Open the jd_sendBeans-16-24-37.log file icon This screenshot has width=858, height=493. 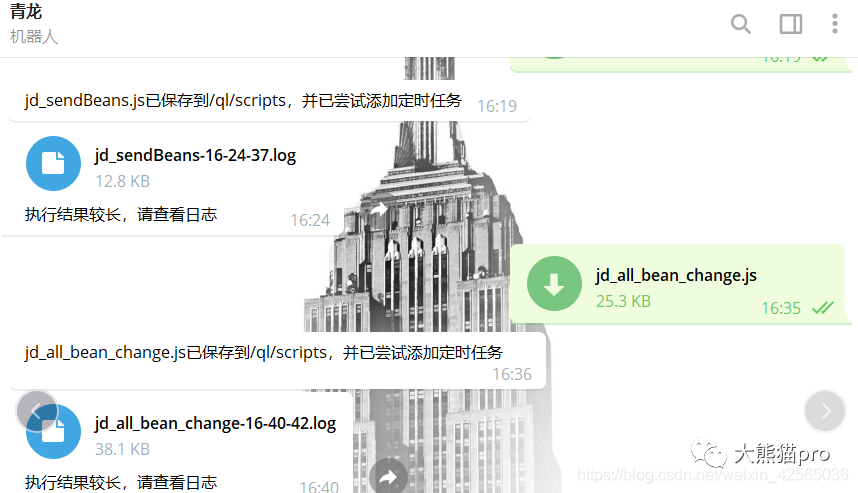[x=54, y=164]
